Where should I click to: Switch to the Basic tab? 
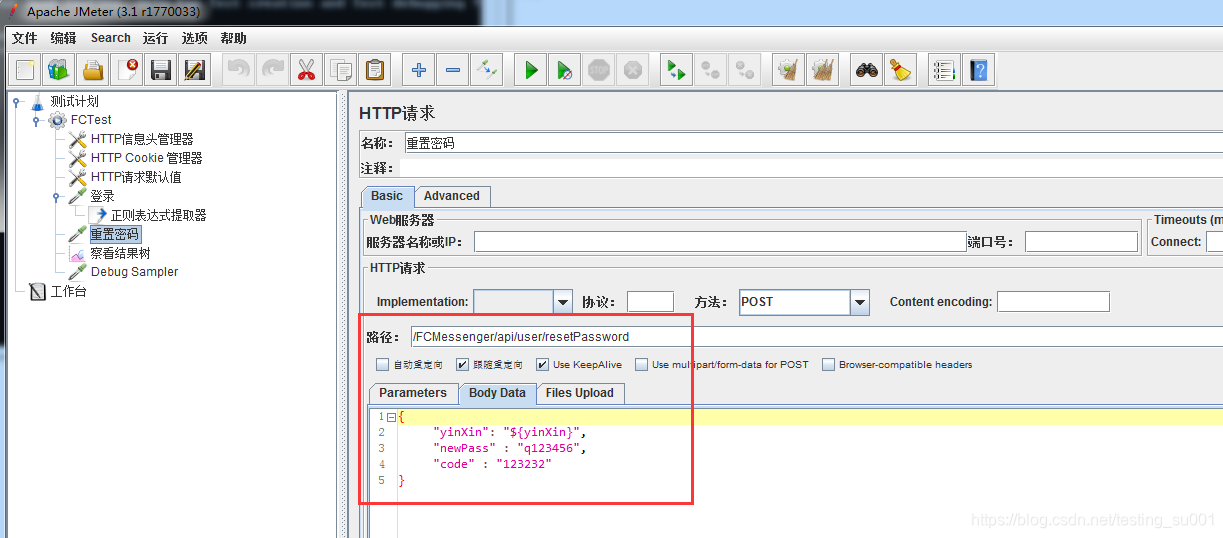click(387, 196)
